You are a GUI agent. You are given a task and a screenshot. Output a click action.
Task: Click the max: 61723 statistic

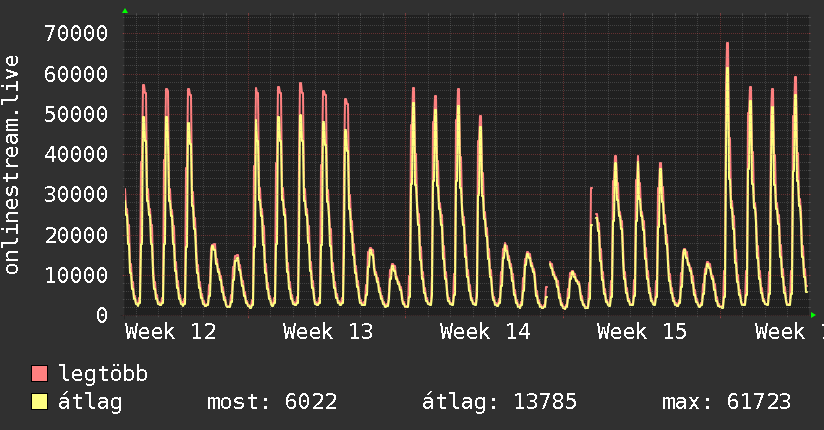(x=726, y=402)
